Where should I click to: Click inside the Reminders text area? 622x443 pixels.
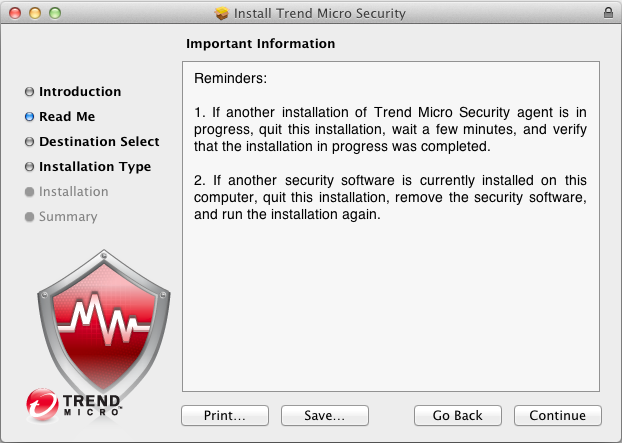click(390, 300)
